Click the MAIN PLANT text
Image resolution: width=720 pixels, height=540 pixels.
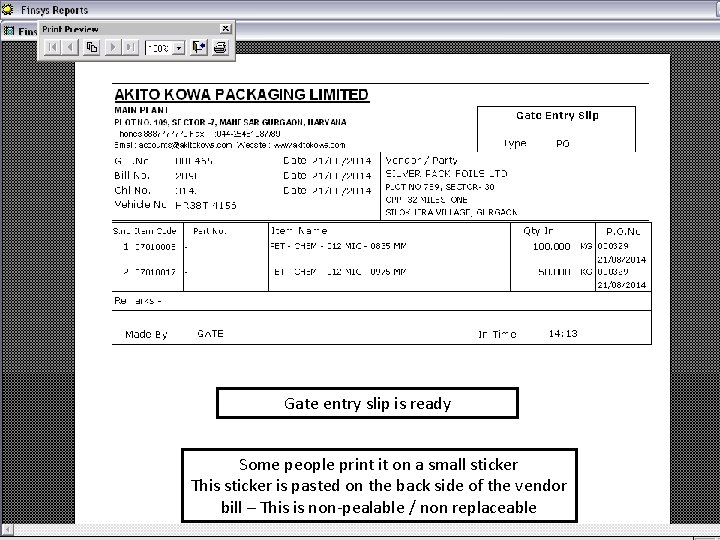tap(141, 110)
